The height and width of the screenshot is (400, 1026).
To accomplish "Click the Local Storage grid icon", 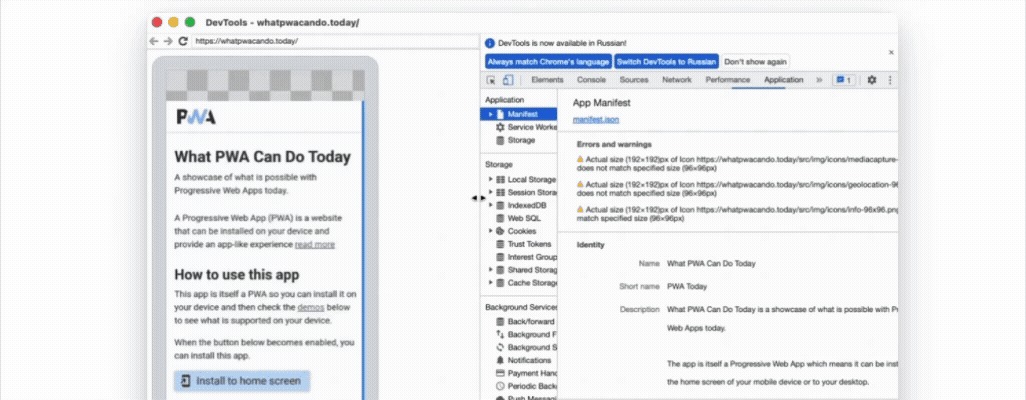I will pos(501,179).
